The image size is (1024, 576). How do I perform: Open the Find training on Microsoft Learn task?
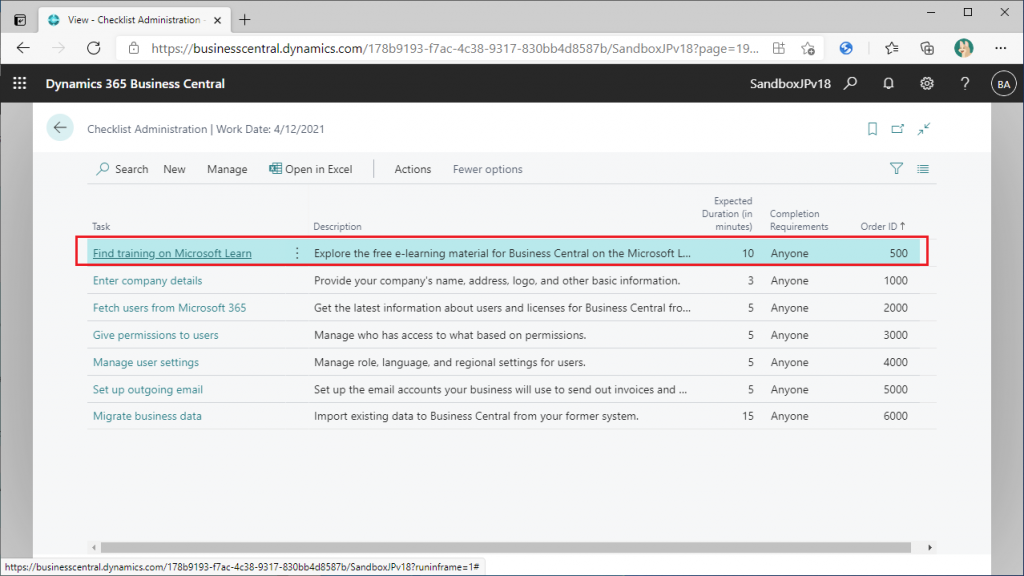(172, 253)
